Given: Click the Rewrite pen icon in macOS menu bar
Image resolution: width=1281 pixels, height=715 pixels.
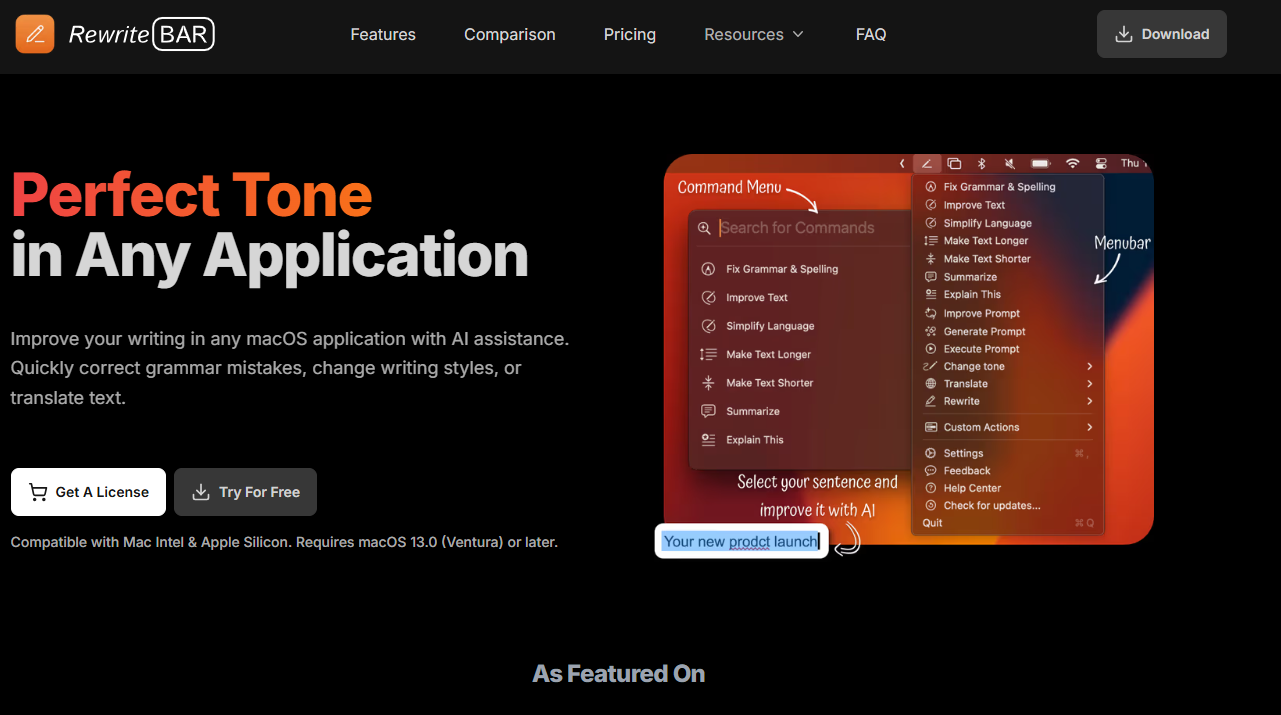Looking at the screenshot, I should tap(927, 164).
